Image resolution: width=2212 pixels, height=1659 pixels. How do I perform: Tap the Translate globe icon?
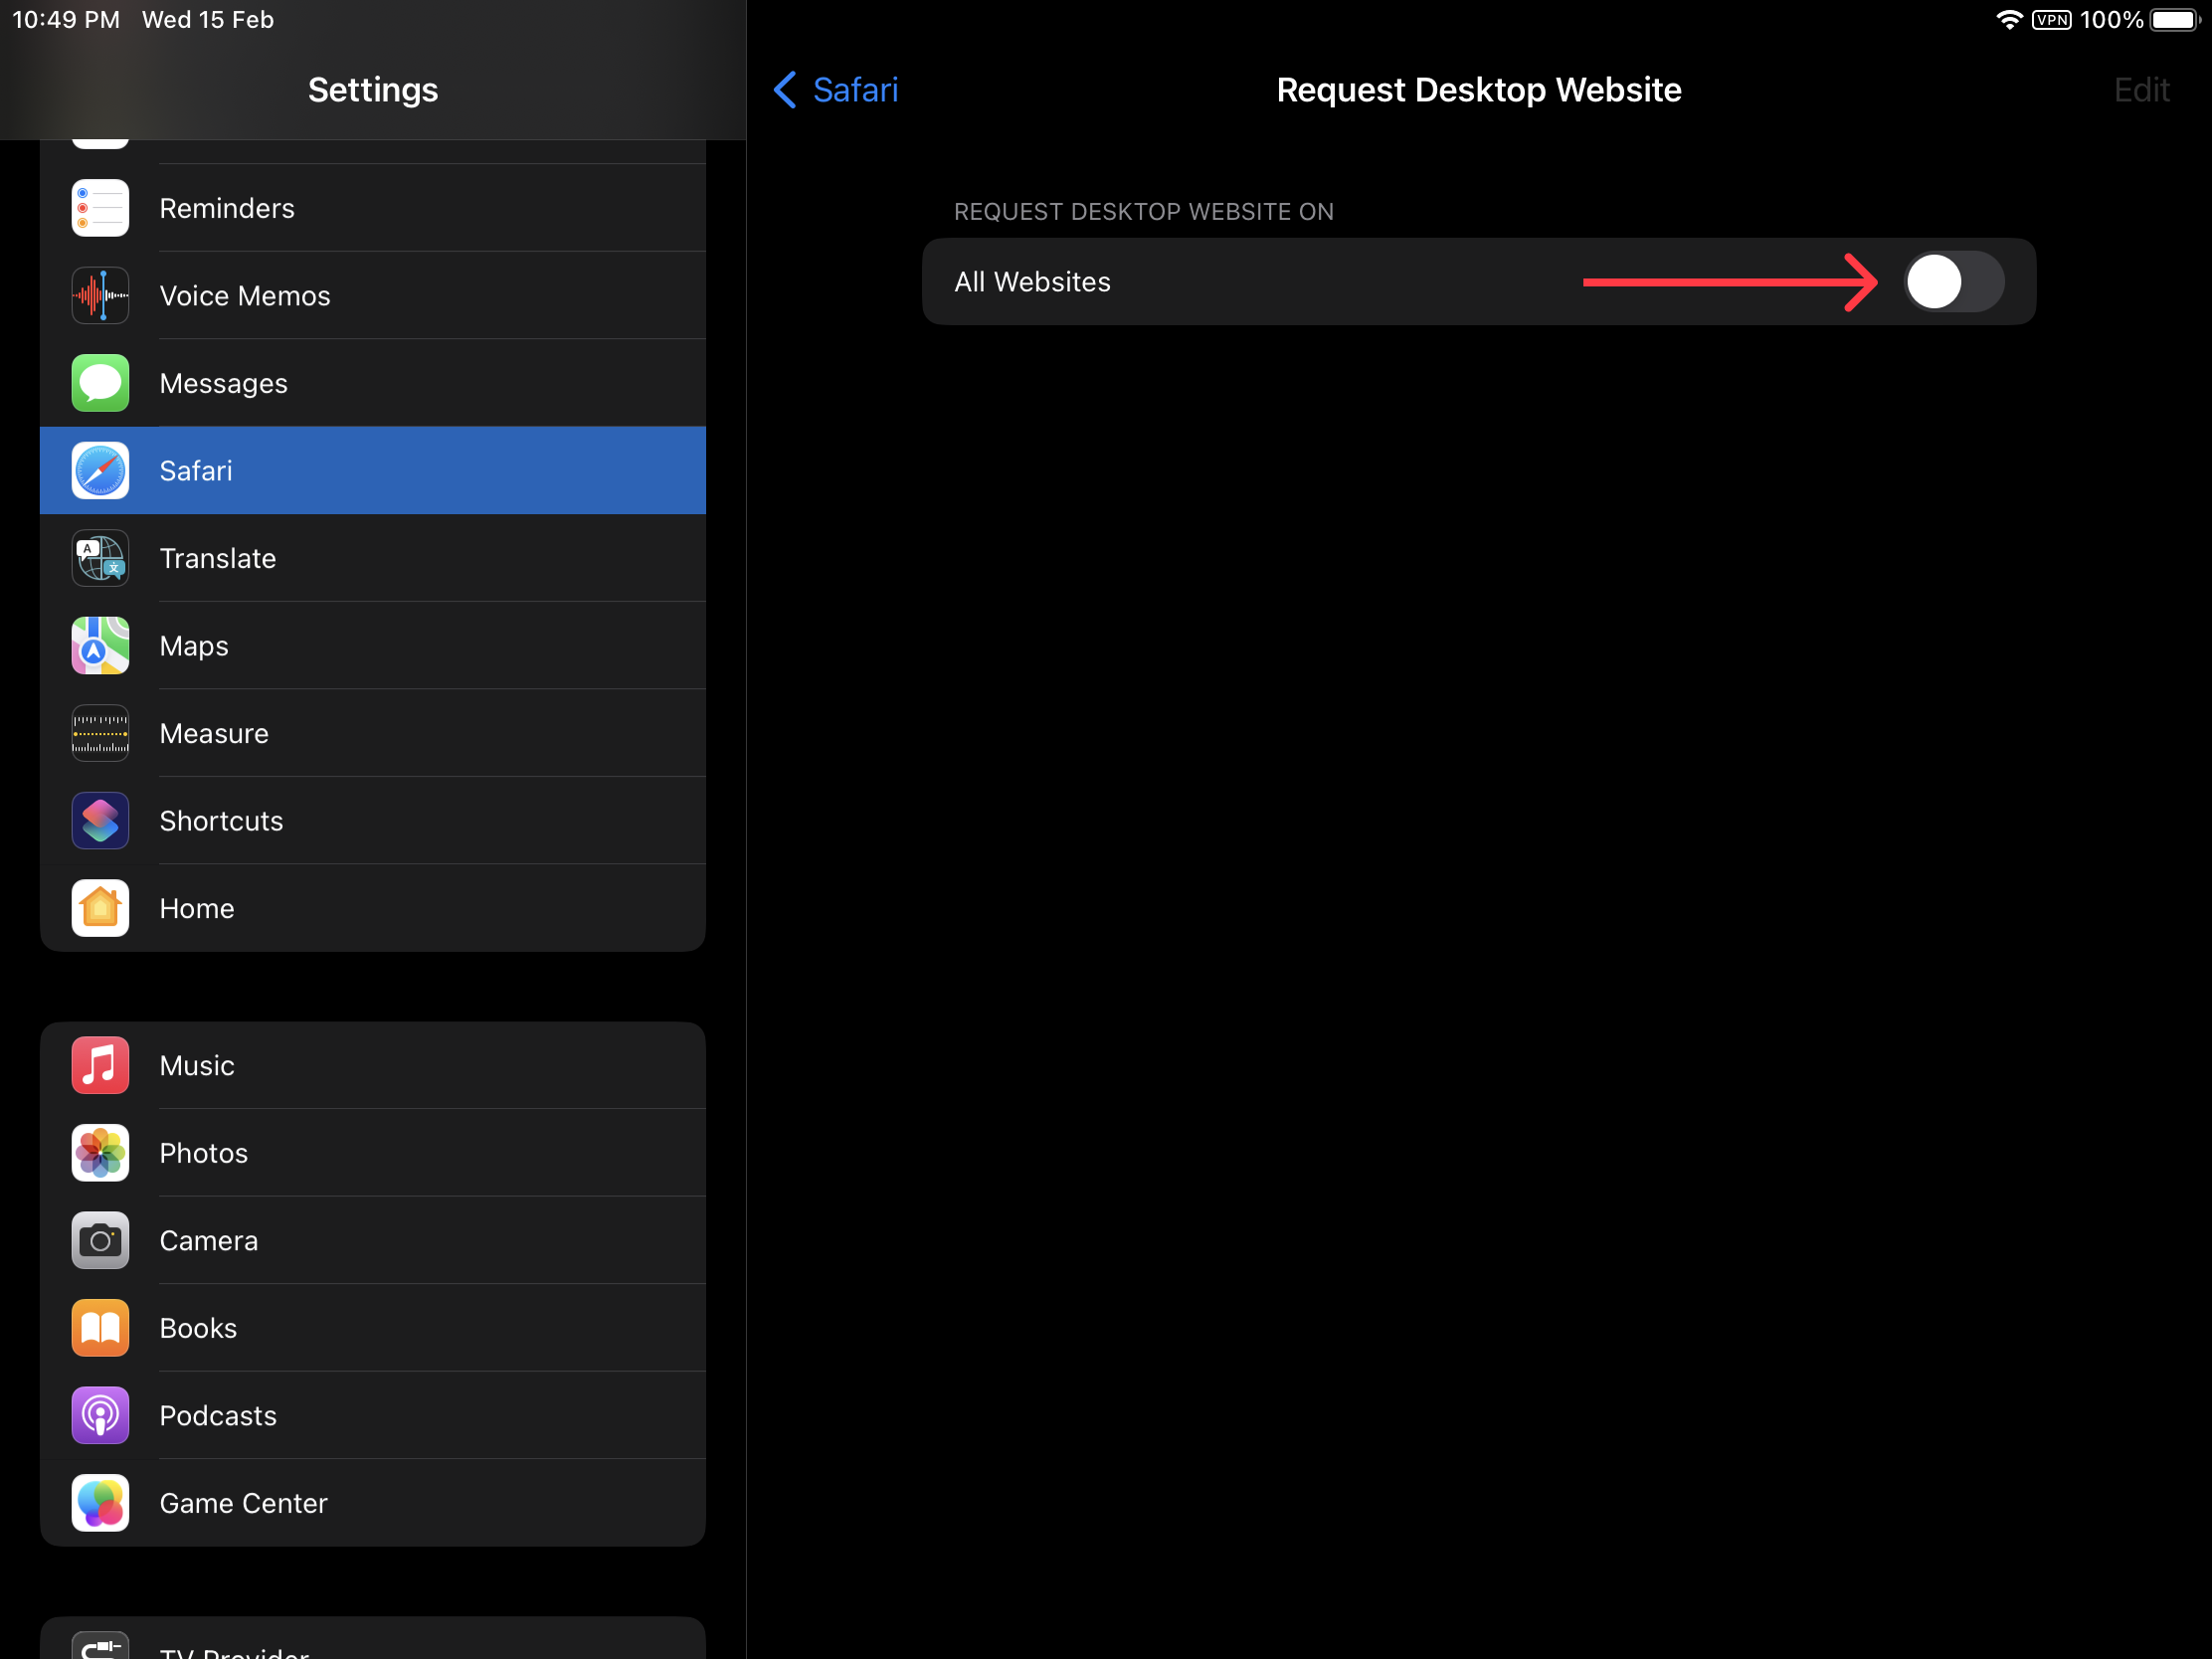[100, 558]
